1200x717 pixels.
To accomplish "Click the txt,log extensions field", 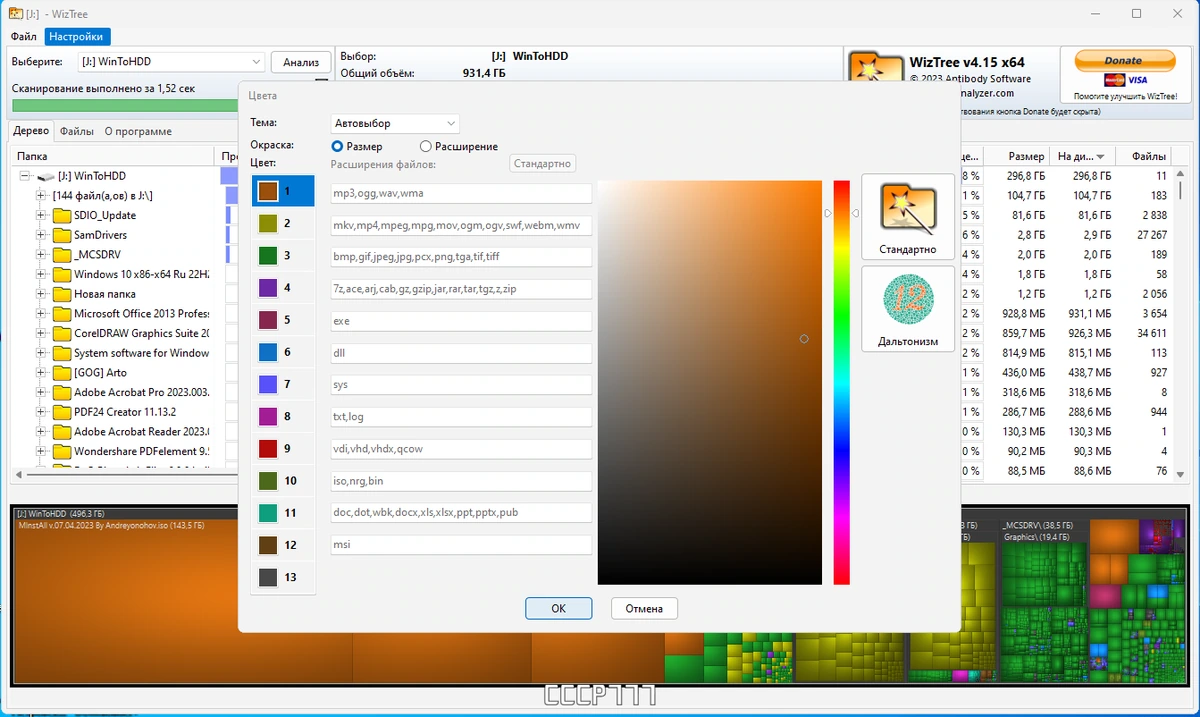I will click(462, 417).
